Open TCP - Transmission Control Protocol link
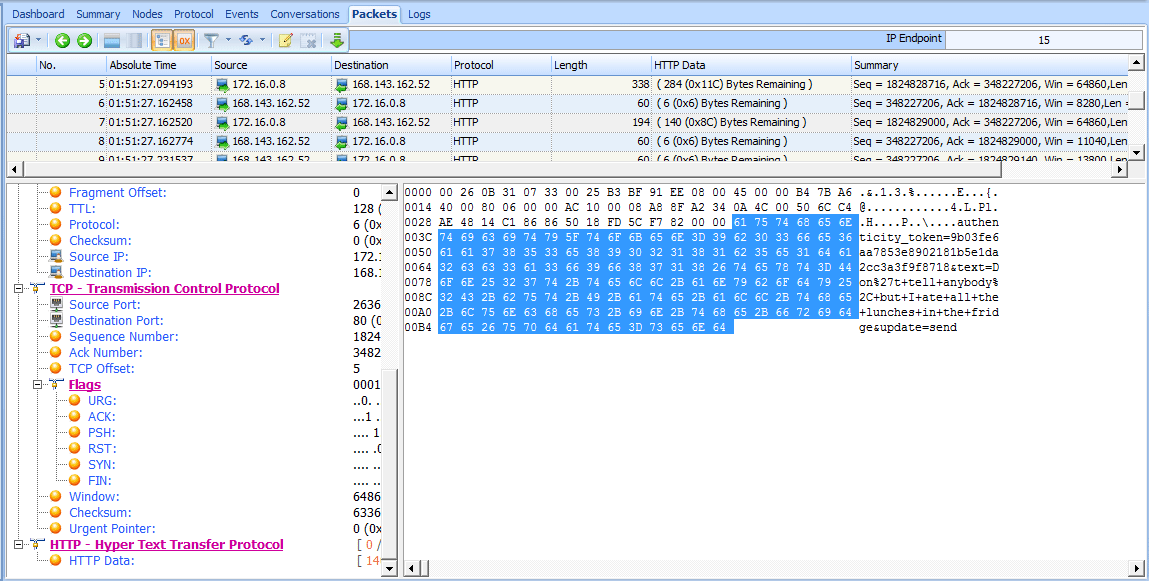1149x581 pixels. (x=164, y=289)
